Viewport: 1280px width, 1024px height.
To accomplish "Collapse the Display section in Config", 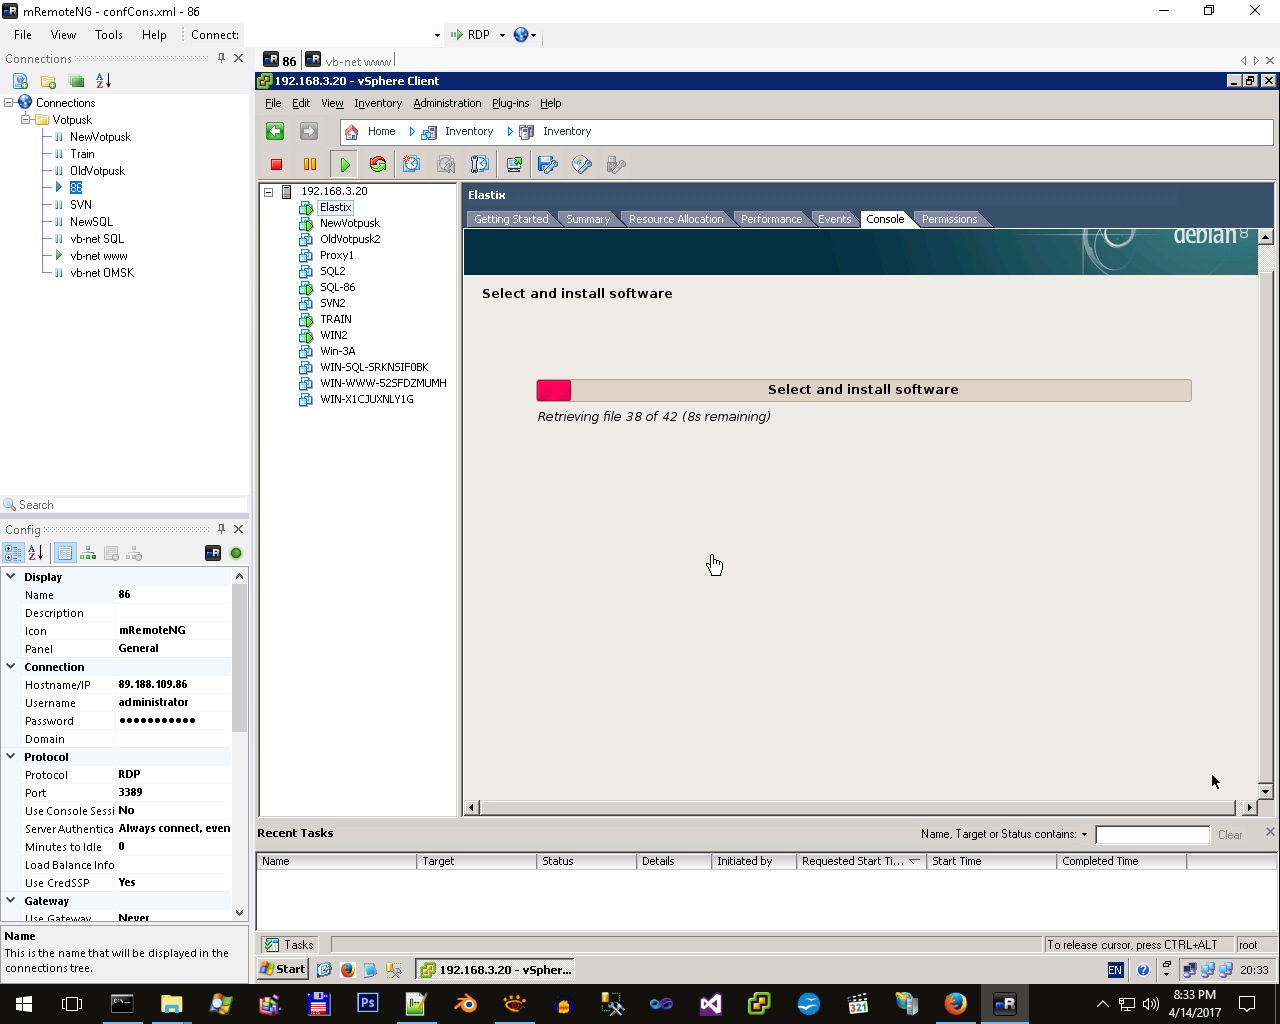I will (11, 577).
